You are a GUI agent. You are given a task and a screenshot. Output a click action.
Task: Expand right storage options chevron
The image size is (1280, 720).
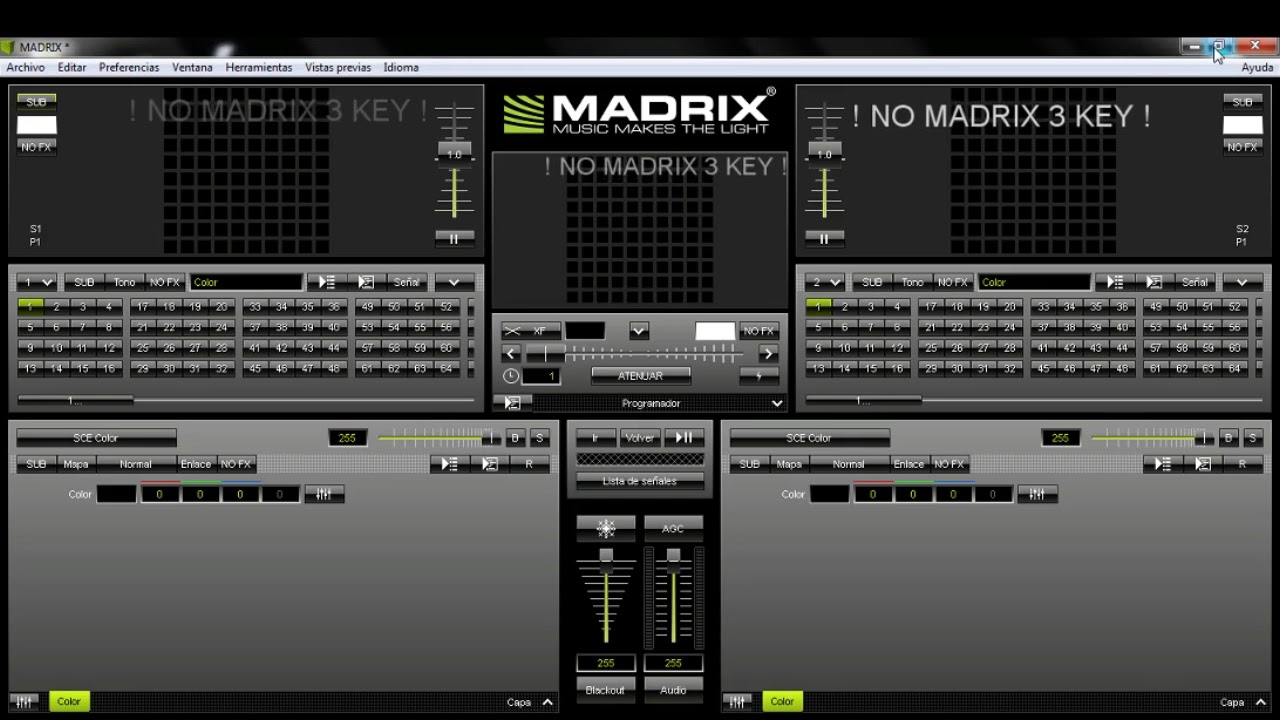tap(1243, 282)
